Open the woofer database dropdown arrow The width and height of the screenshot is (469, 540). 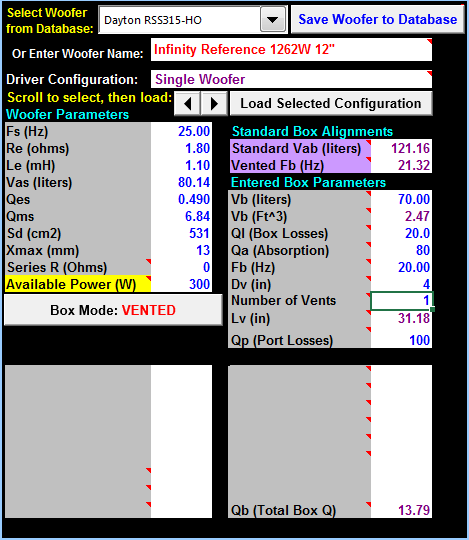(x=272, y=20)
